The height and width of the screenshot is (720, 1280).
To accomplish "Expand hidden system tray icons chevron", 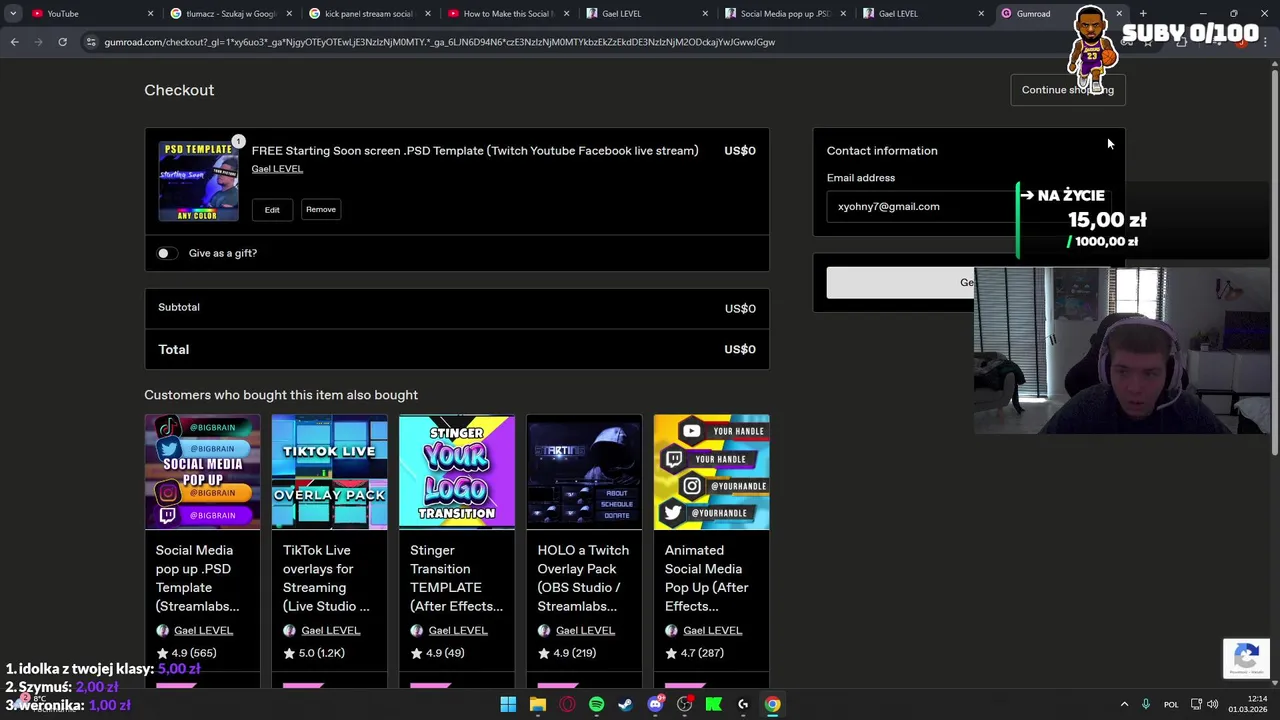I will (x=1124, y=705).
